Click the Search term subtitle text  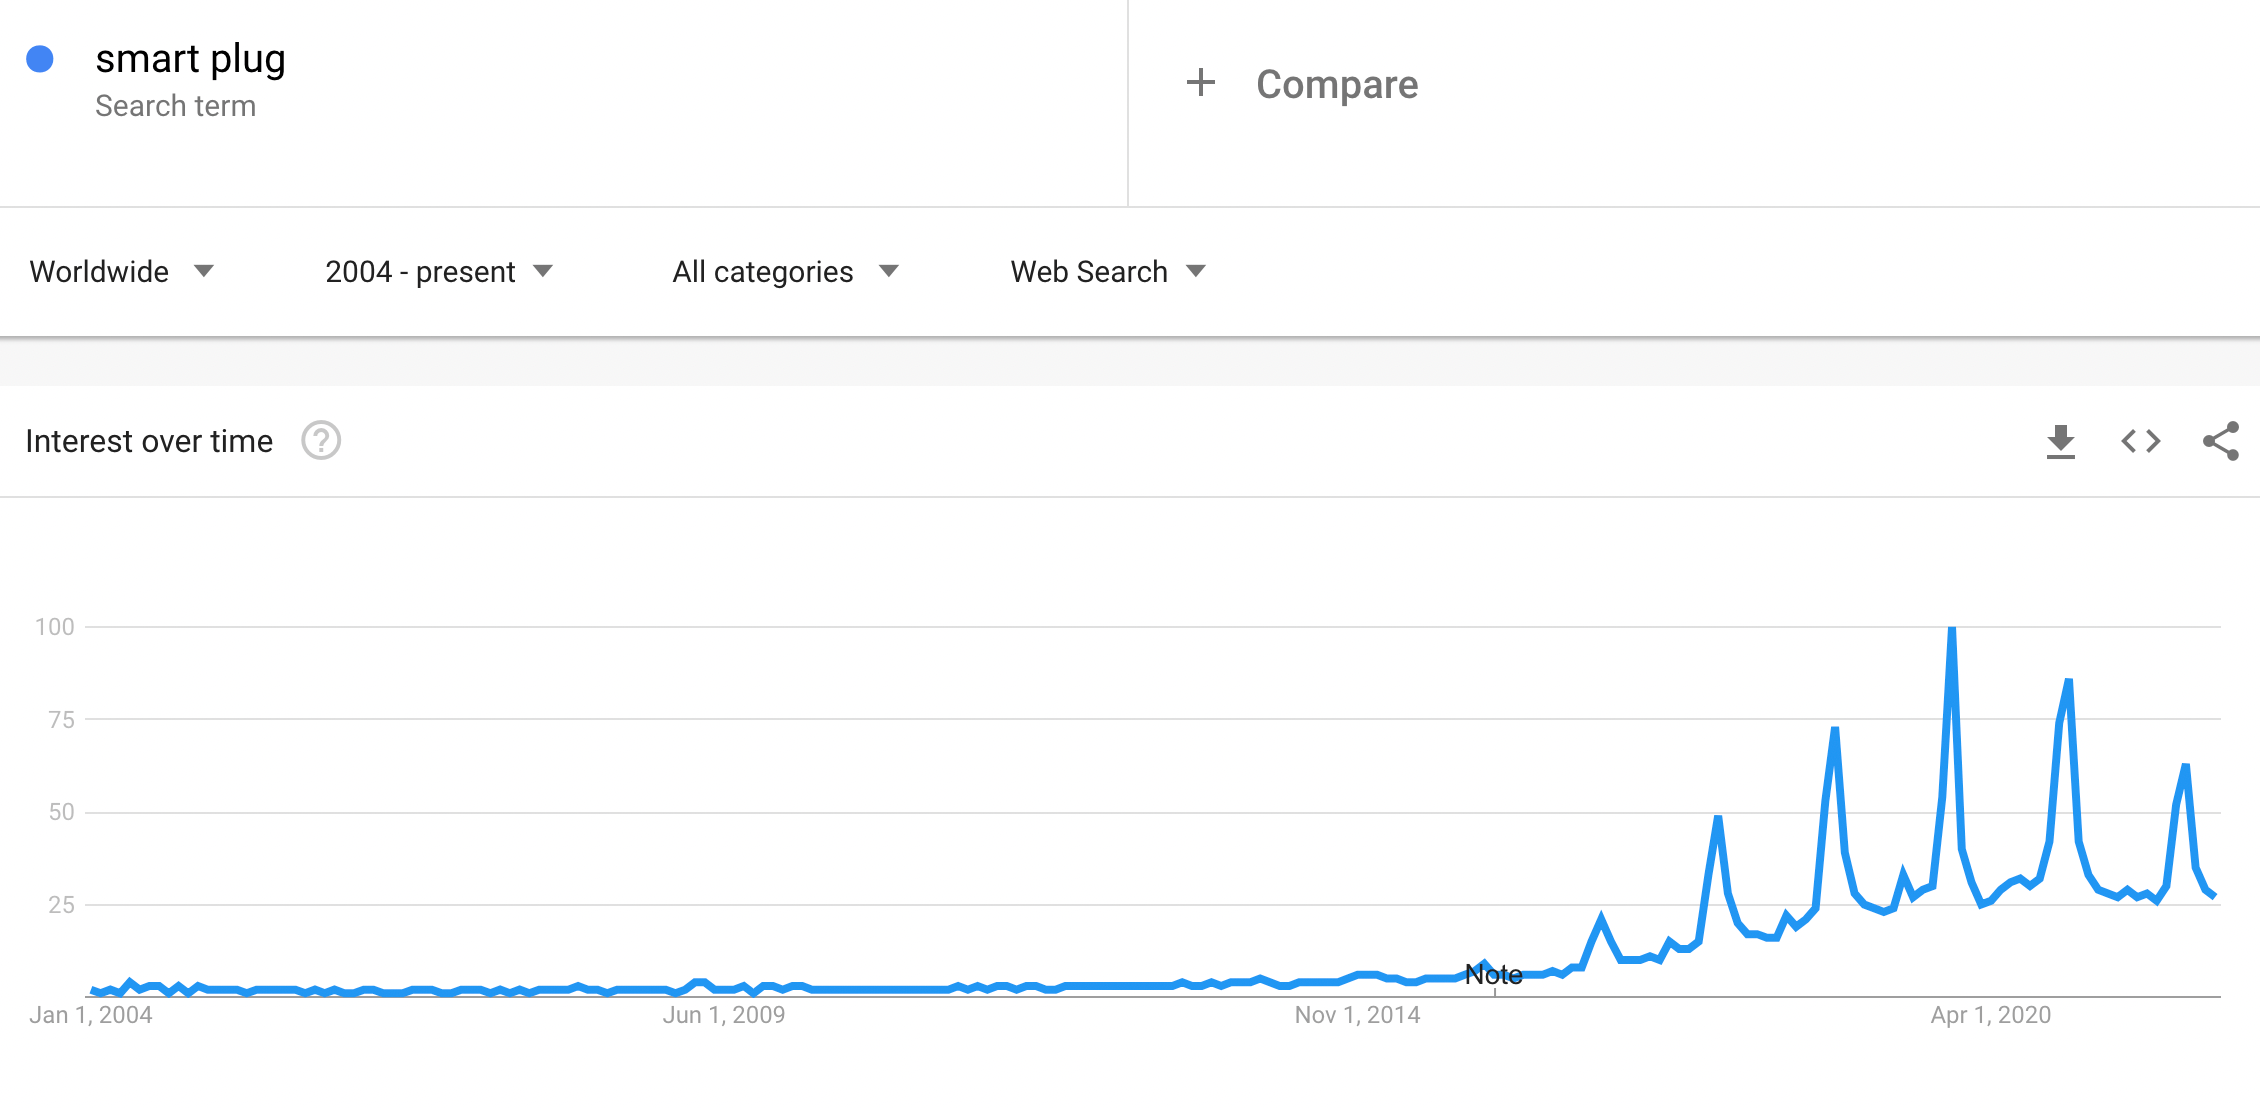pyautogui.click(x=176, y=106)
